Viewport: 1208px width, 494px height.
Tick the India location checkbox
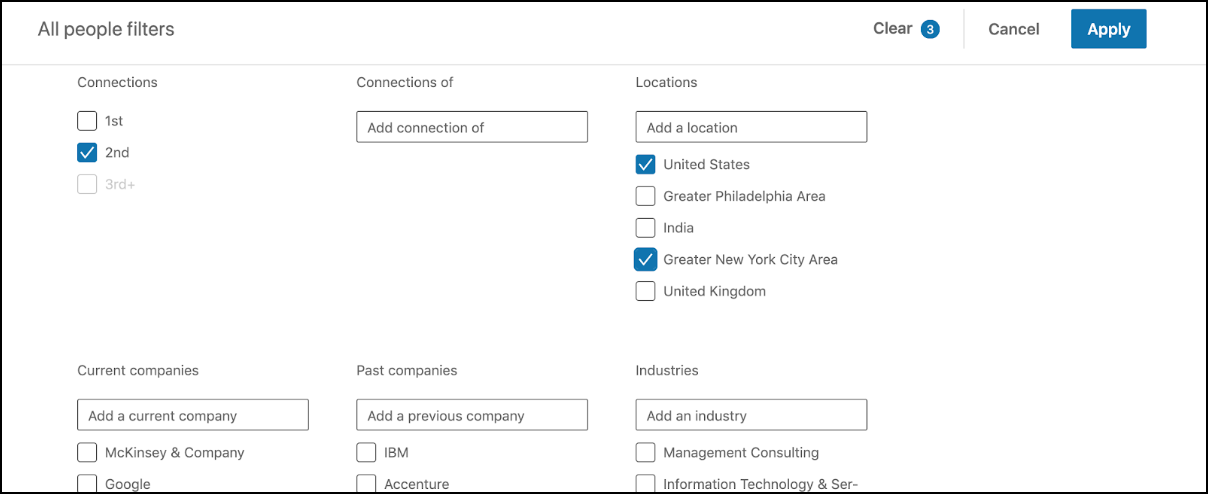[x=646, y=228]
